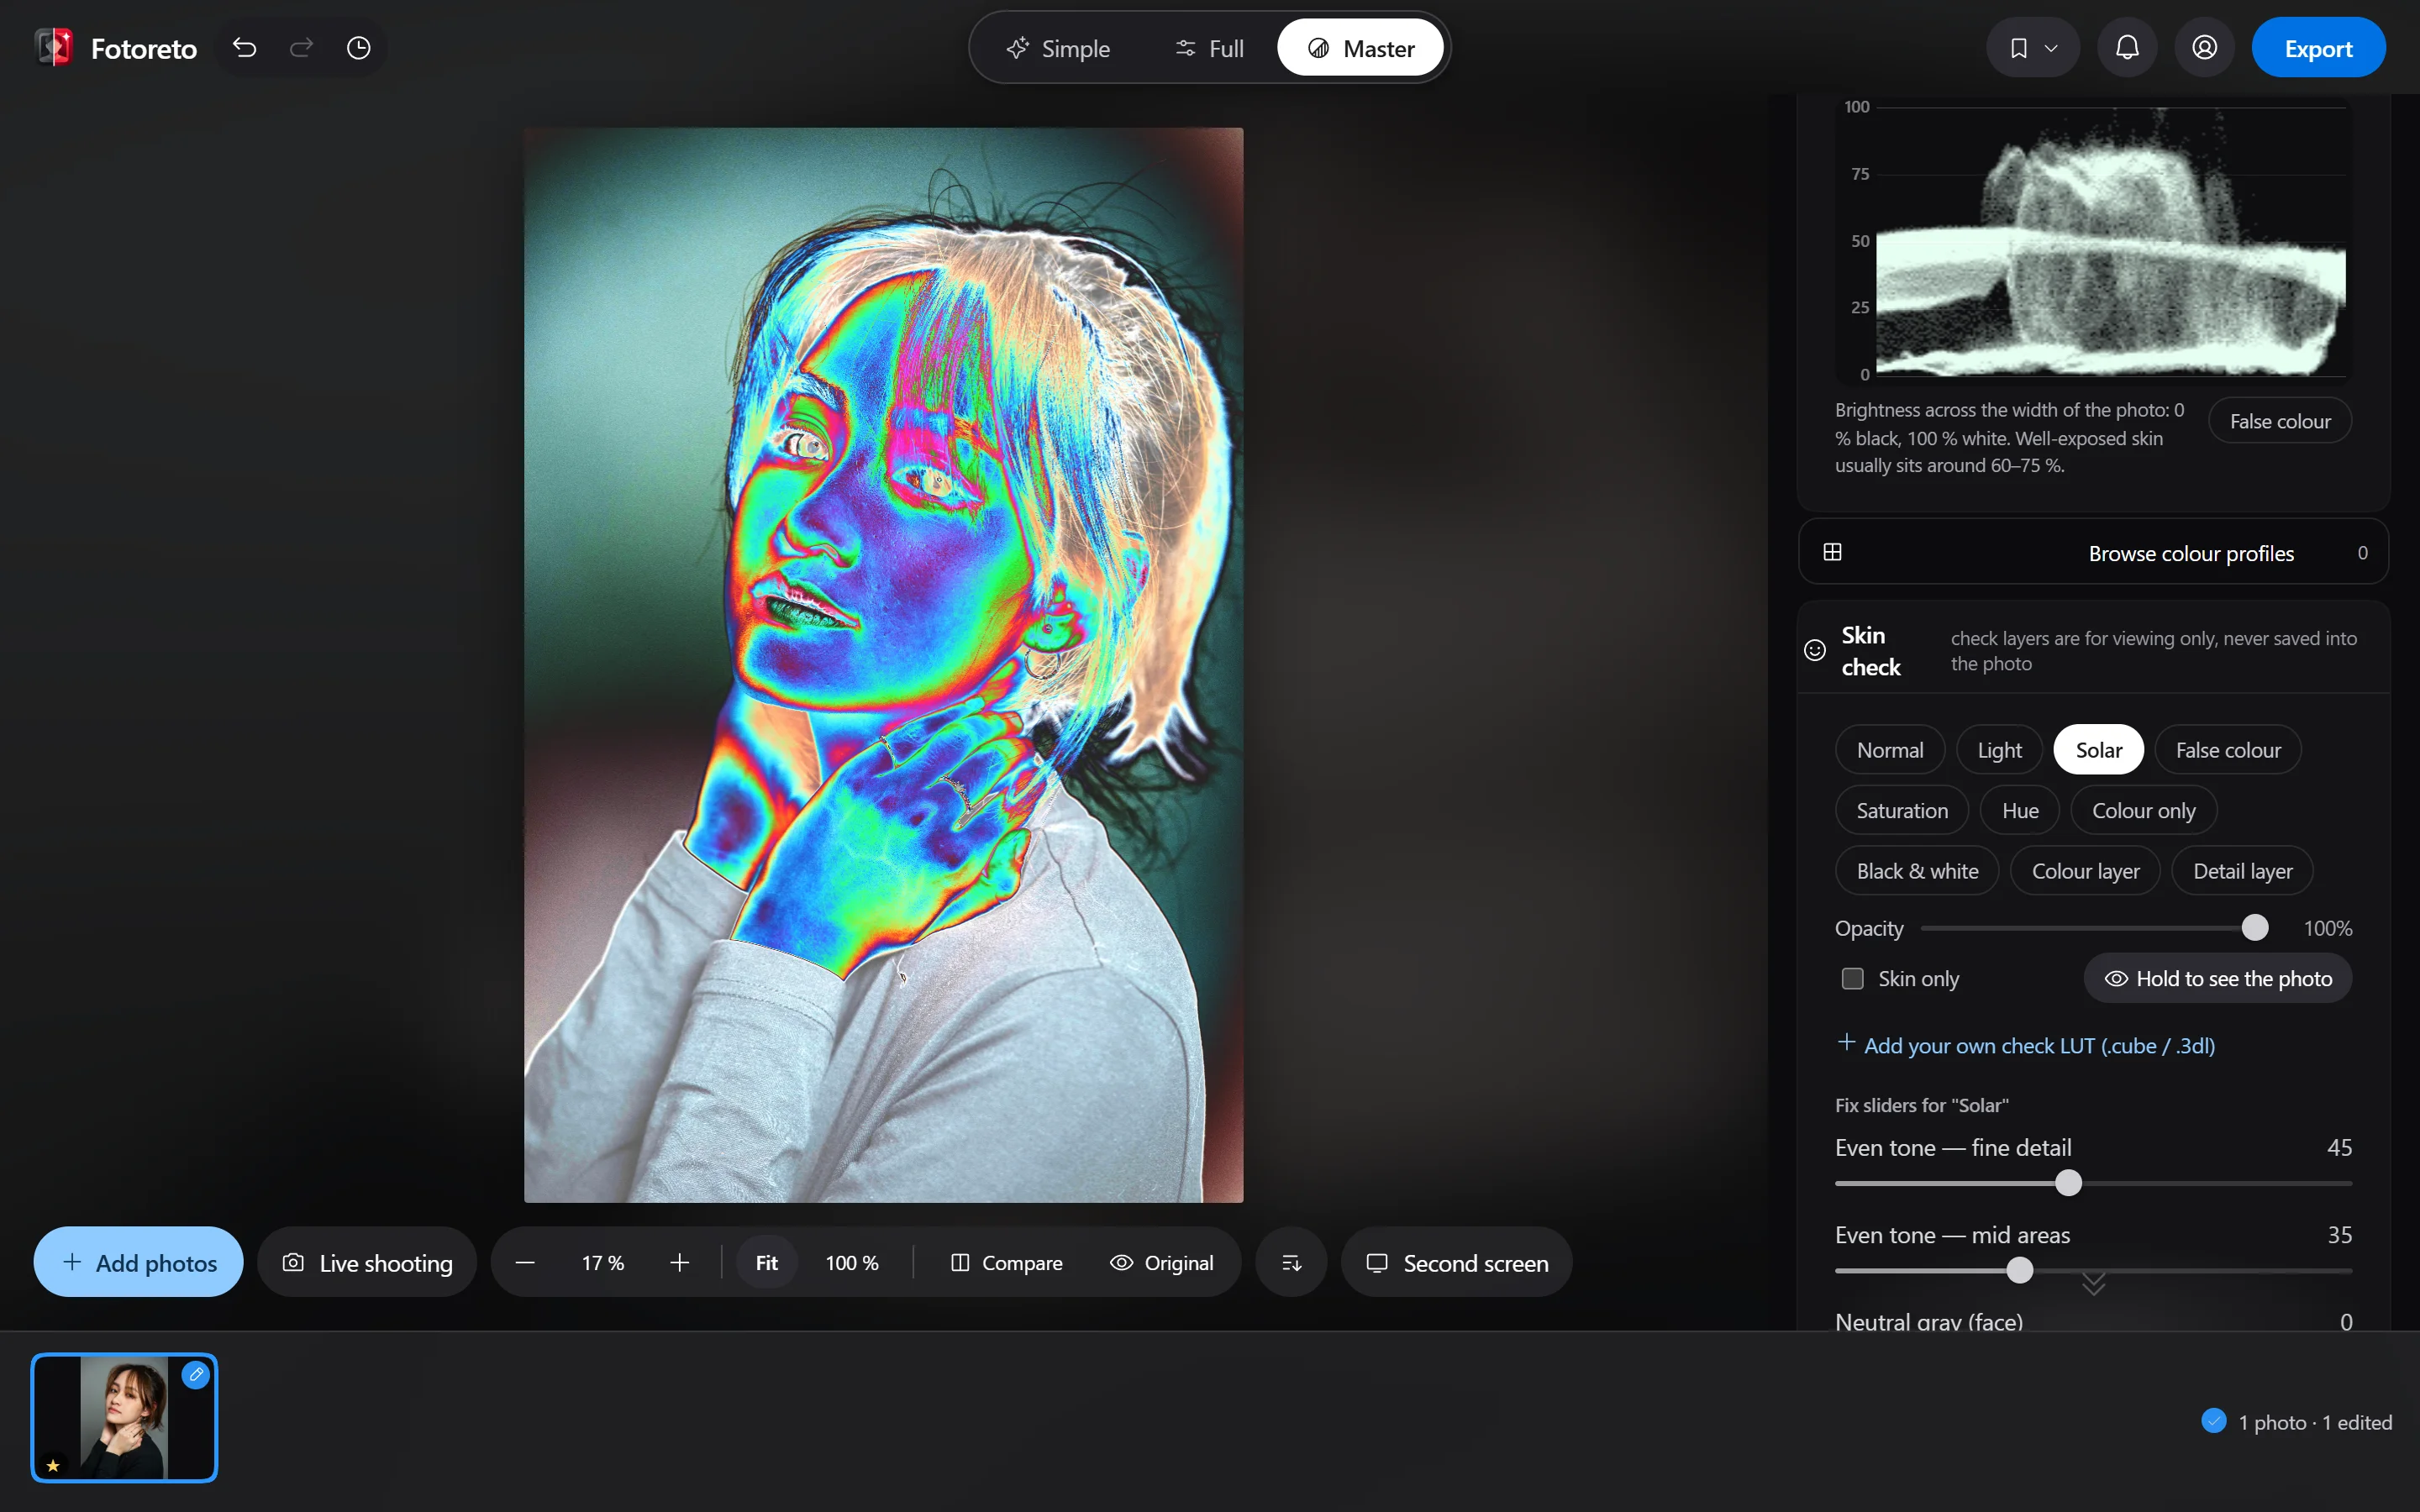Select the Solar check layer
The image size is (2420, 1512).
click(2098, 749)
